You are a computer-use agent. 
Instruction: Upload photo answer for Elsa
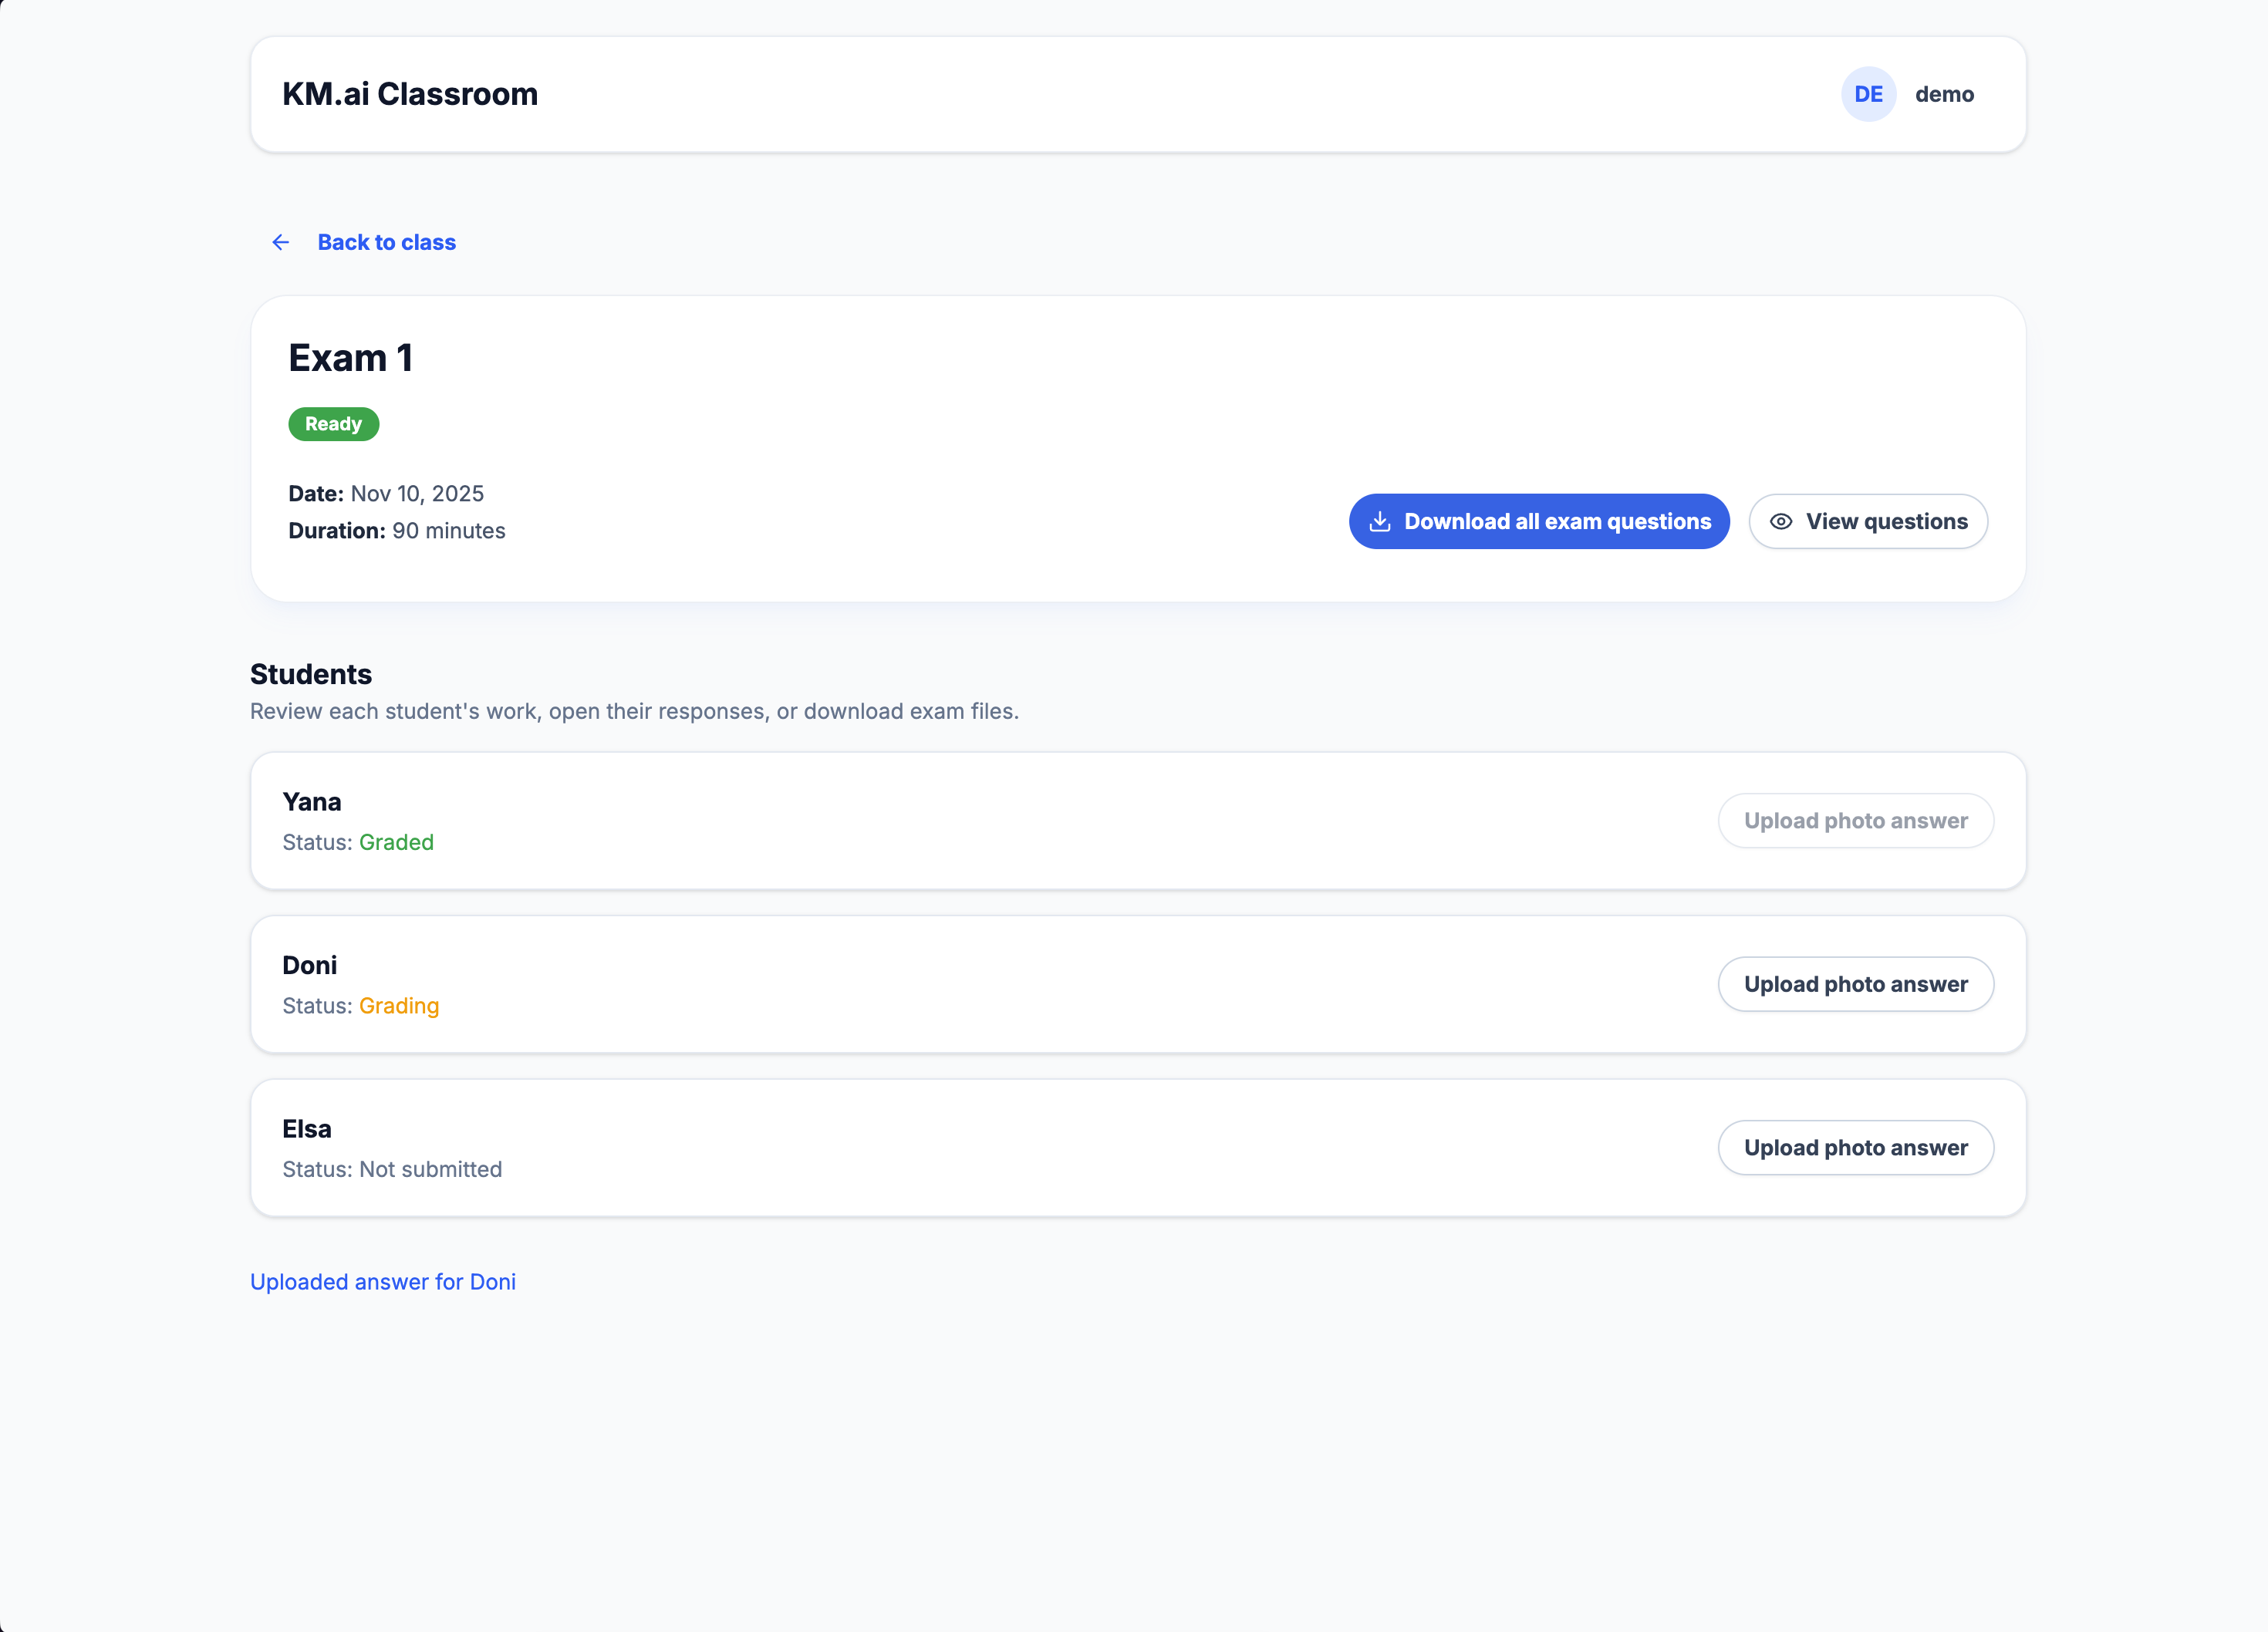click(x=1855, y=1148)
